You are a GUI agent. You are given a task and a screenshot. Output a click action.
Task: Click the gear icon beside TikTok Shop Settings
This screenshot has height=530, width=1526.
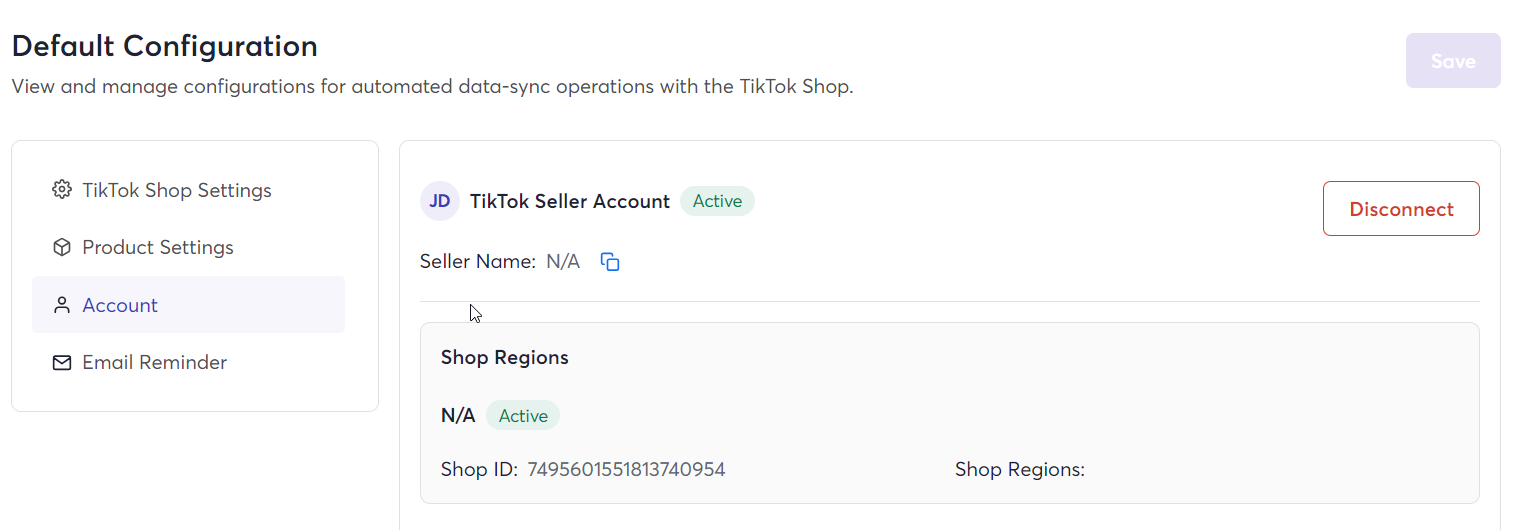(x=62, y=190)
